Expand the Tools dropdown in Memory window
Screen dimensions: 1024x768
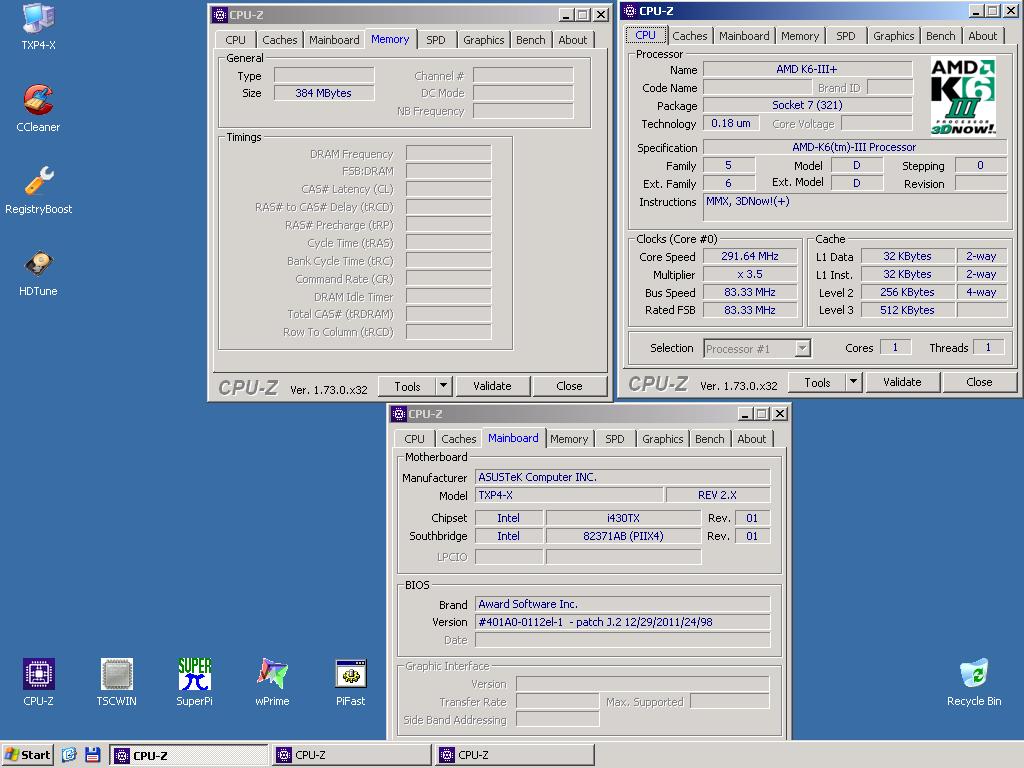click(x=443, y=386)
